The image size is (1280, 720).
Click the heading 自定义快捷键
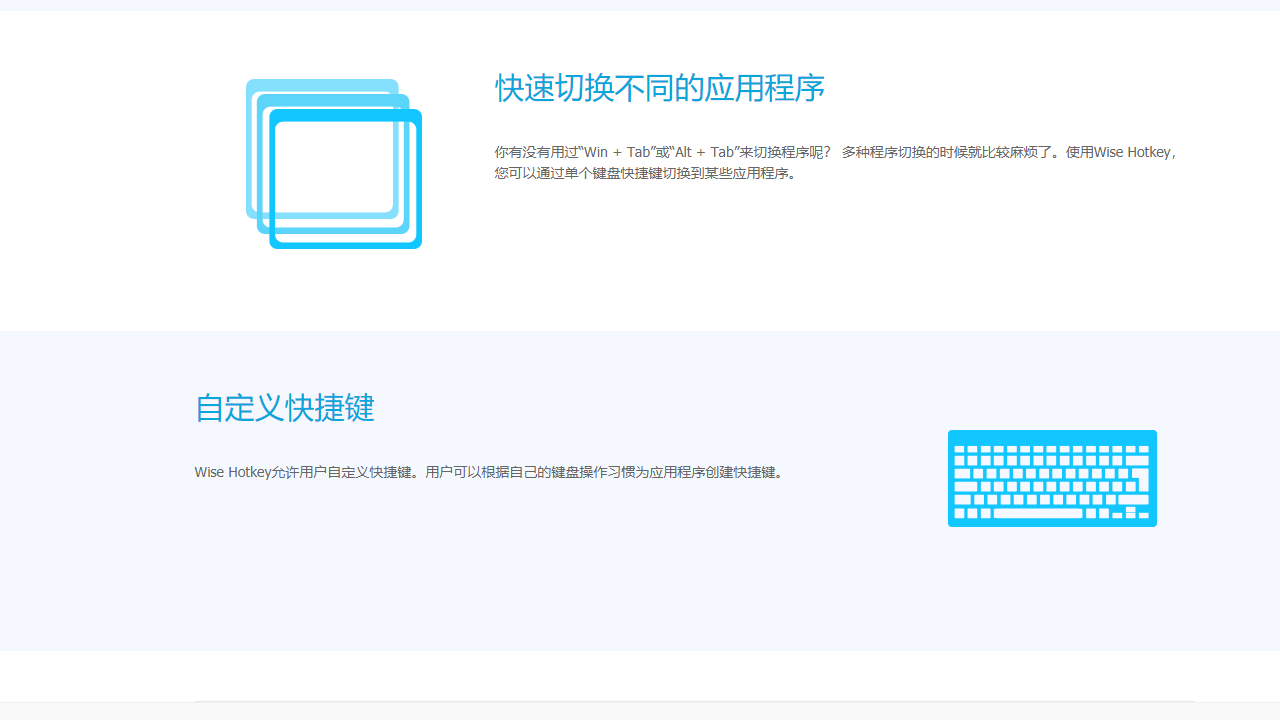point(283,408)
